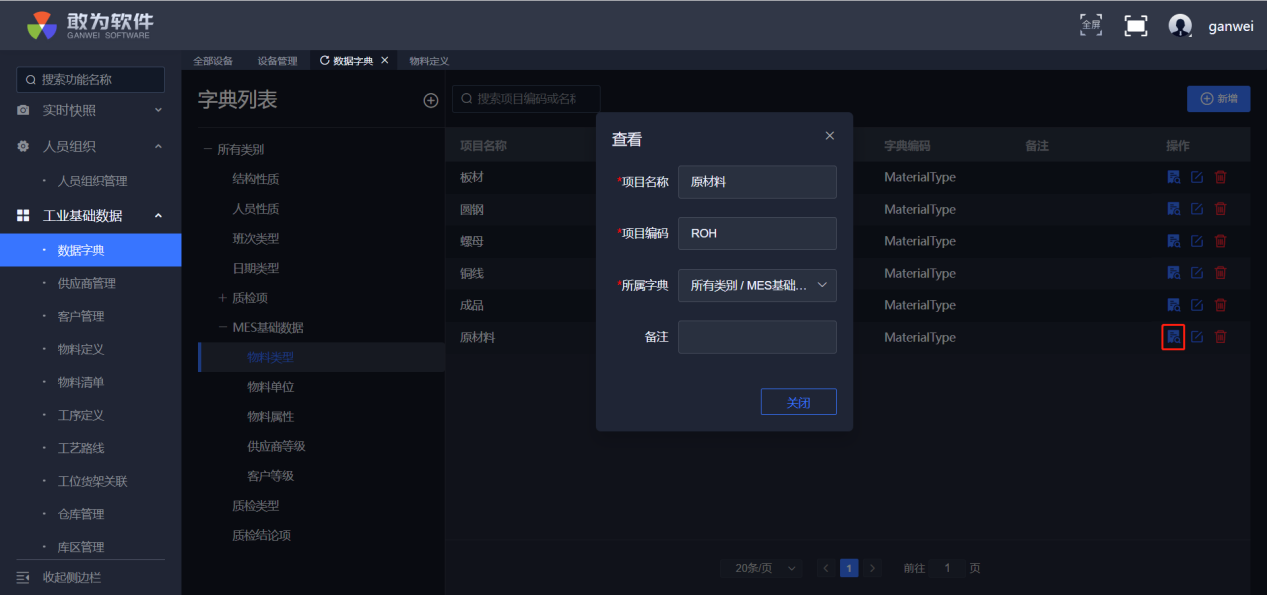The width and height of the screenshot is (1267, 595).
Task: View details icon for 成品 row
Action: coord(1173,305)
